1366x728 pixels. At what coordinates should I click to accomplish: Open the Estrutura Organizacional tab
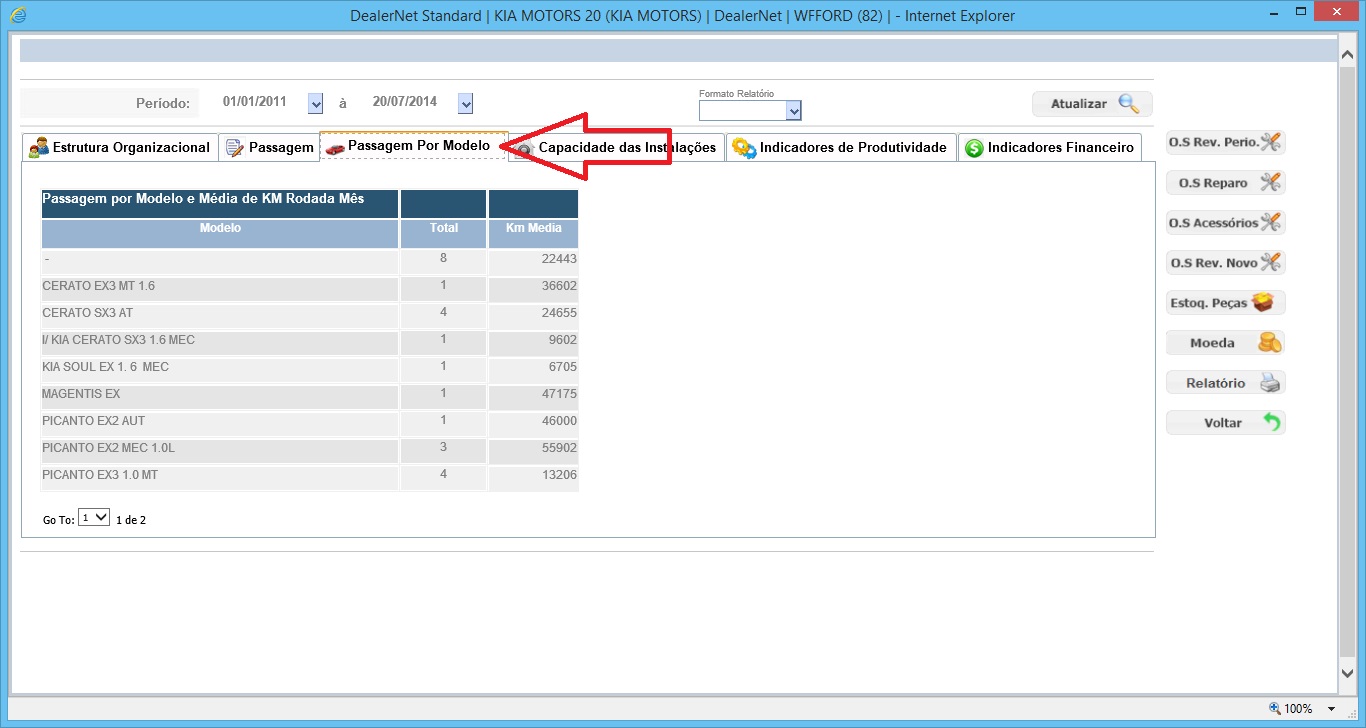click(x=120, y=147)
